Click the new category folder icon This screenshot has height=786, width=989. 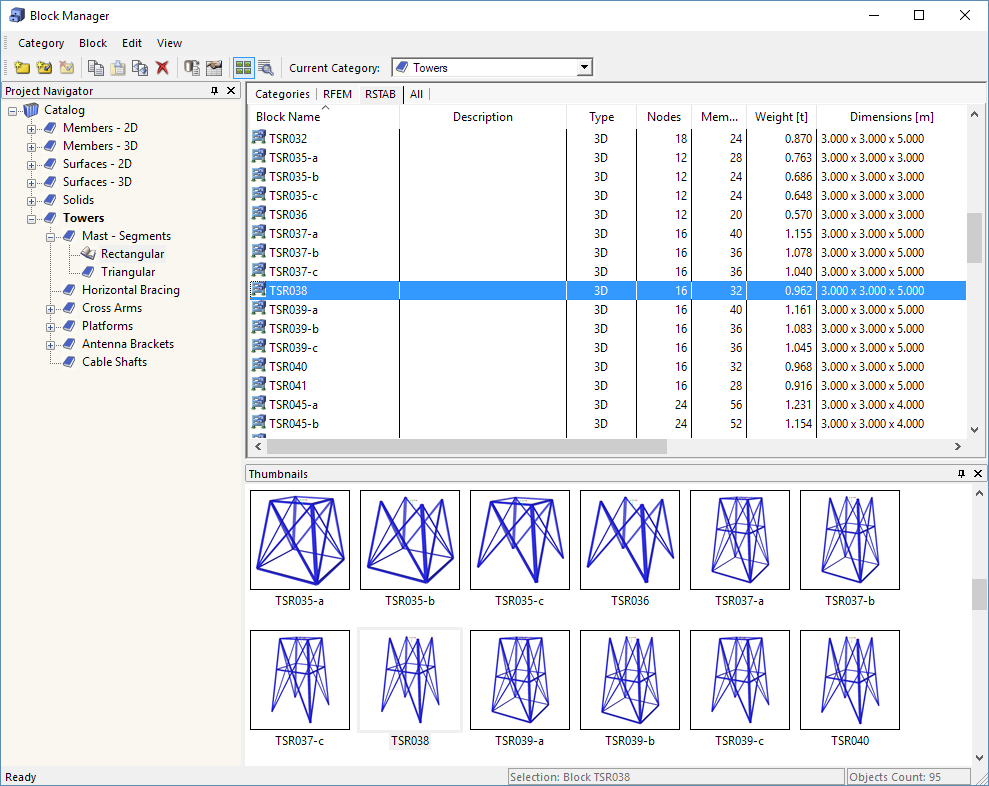[22, 68]
